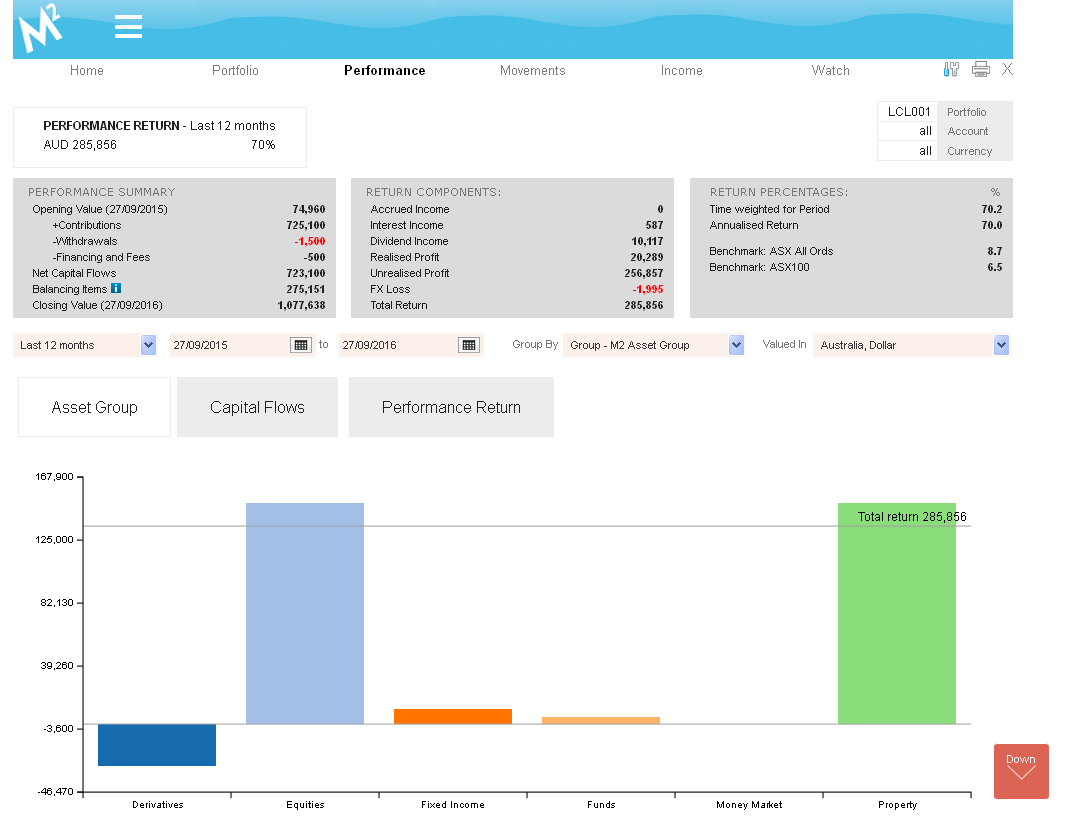Go to the Portfolio menu item
The image size is (1068, 824).
coord(235,70)
